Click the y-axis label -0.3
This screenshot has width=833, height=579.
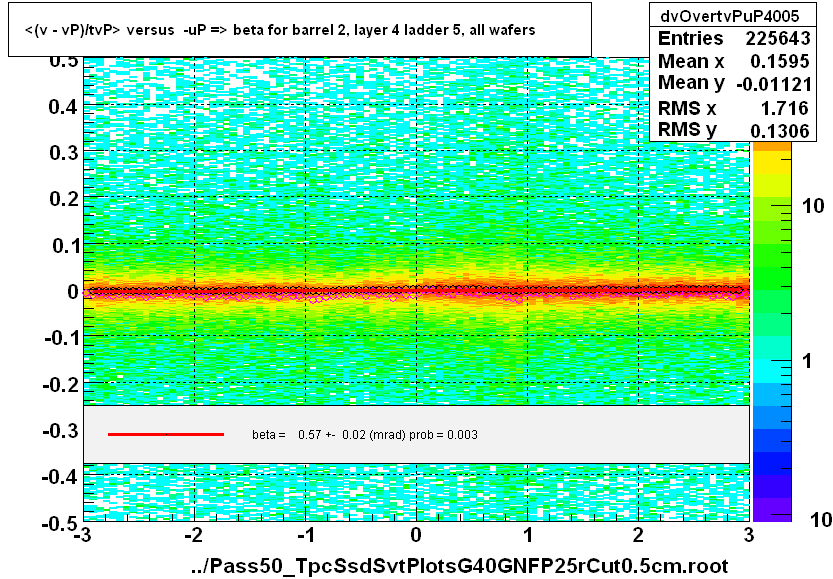click(62, 430)
